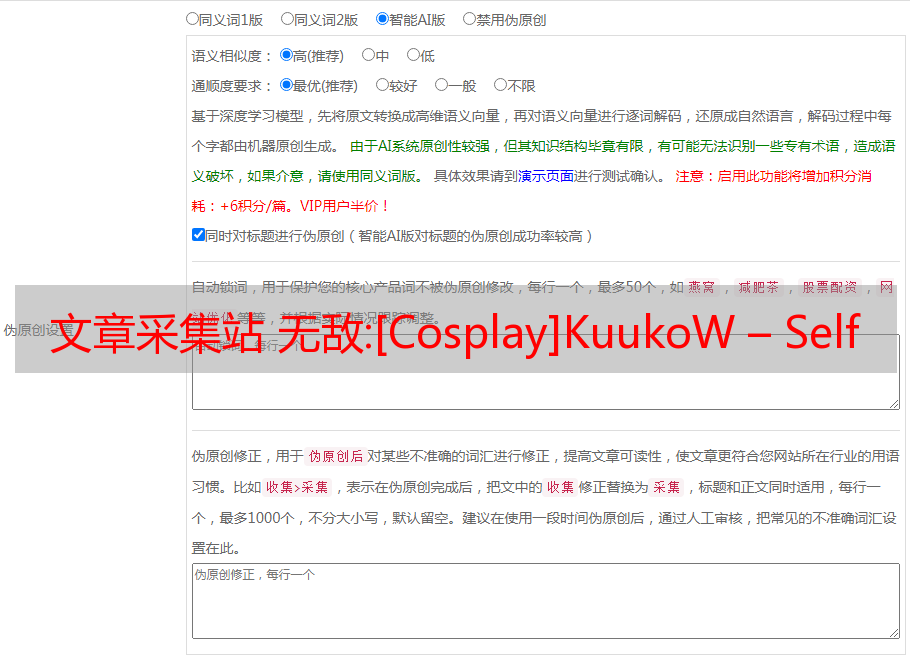
Task: Set 语义相似度 to 中
Action: tap(368, 56)
